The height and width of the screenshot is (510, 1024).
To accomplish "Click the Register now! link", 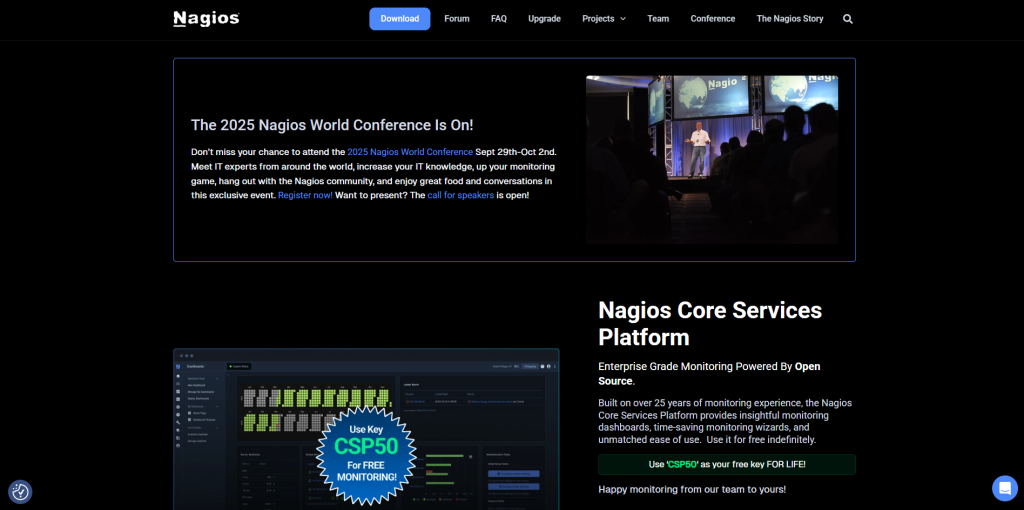I will click(x=305, y=195).
